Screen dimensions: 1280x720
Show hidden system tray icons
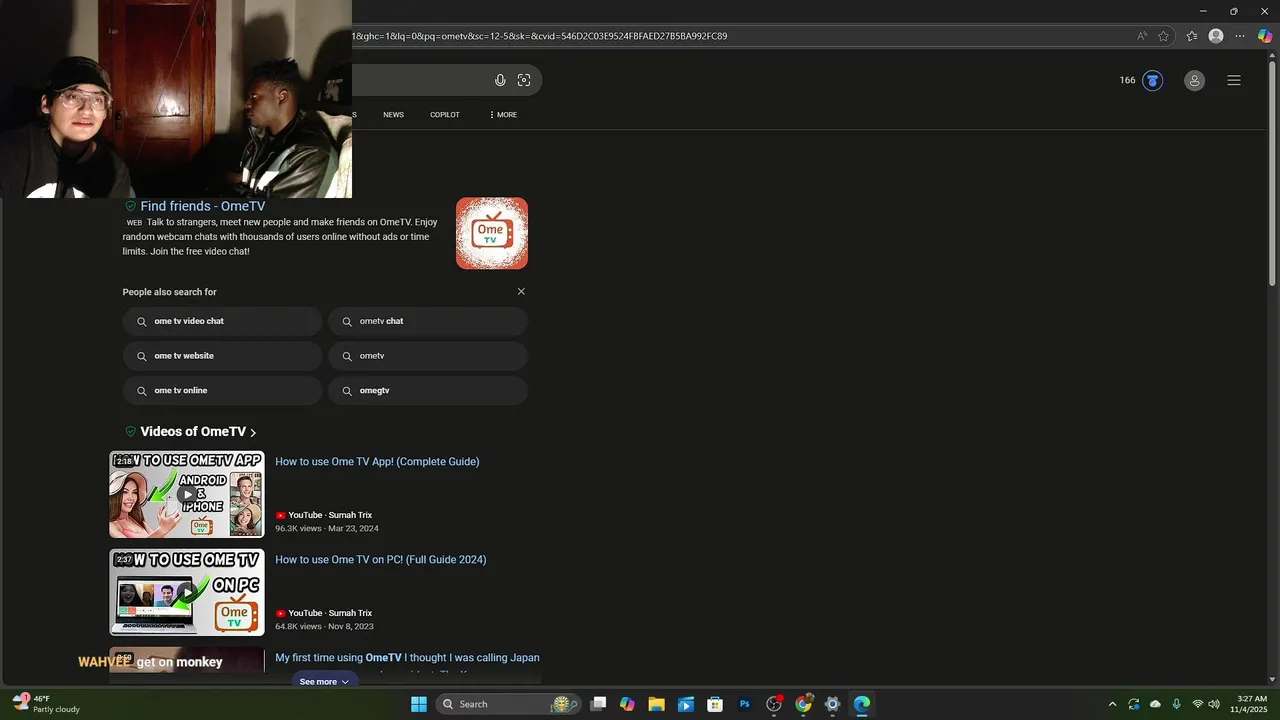(1112, 704)
